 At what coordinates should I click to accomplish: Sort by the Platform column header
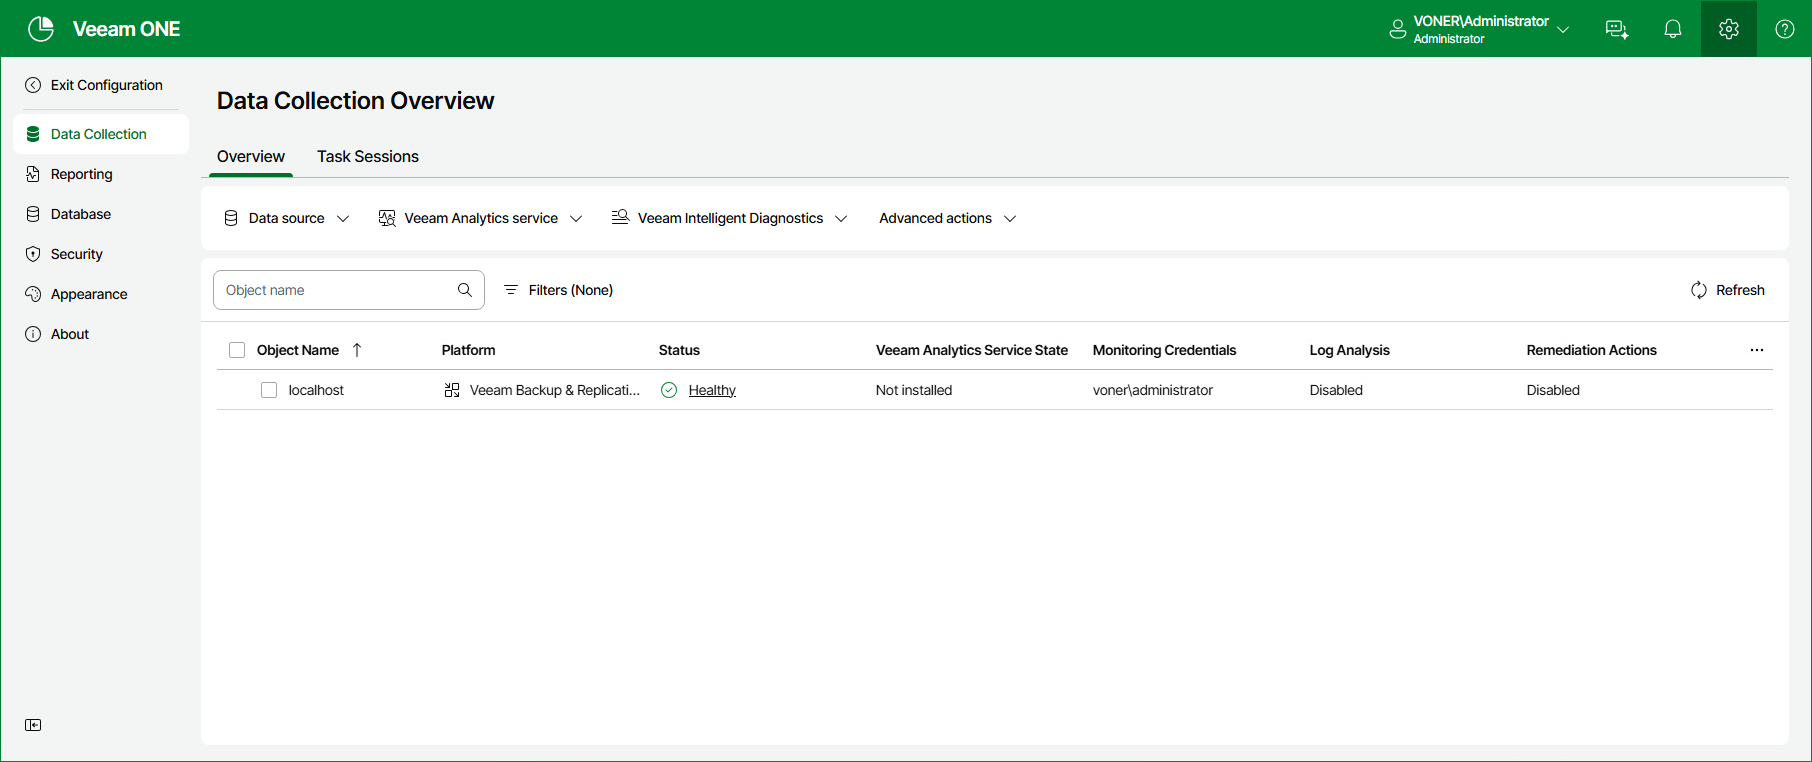pyautogui.click(x=468, y=350)
